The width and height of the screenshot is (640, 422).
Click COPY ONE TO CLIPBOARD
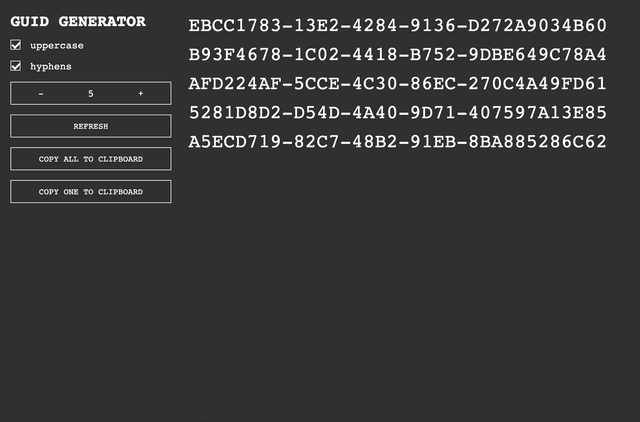click(91, 191)
